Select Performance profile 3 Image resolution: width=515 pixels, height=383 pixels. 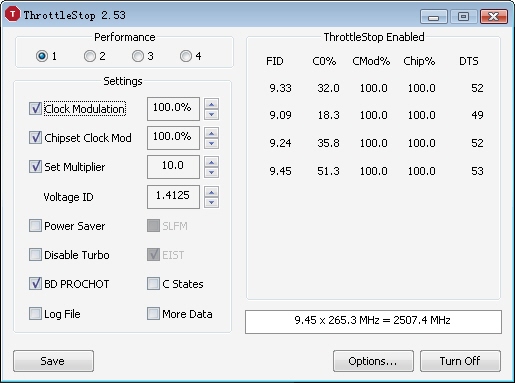coord(138,56)
